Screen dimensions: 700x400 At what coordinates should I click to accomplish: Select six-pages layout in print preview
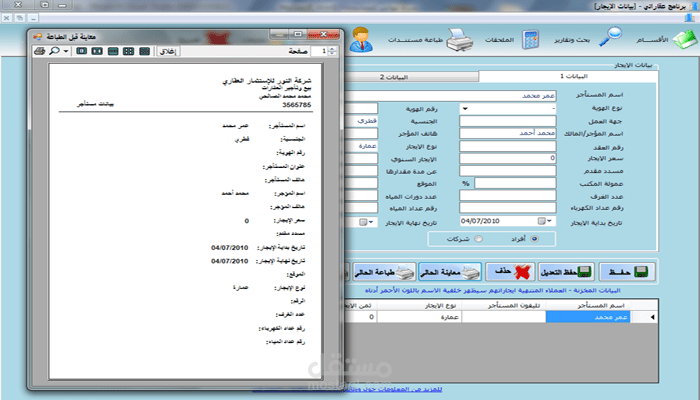click(x=144, y=51)
